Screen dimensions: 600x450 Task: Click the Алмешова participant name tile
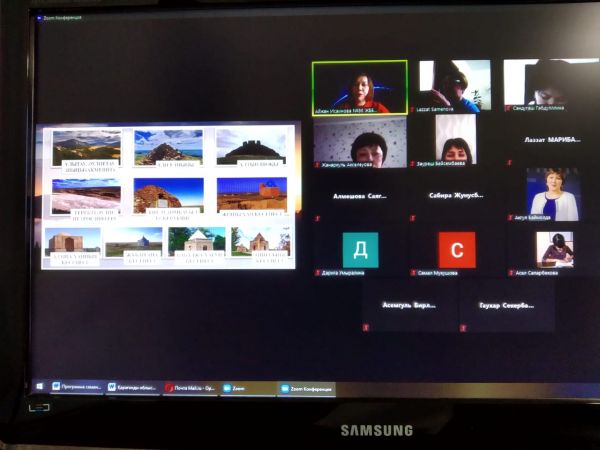pyautogui.click(x=361, y=196)
